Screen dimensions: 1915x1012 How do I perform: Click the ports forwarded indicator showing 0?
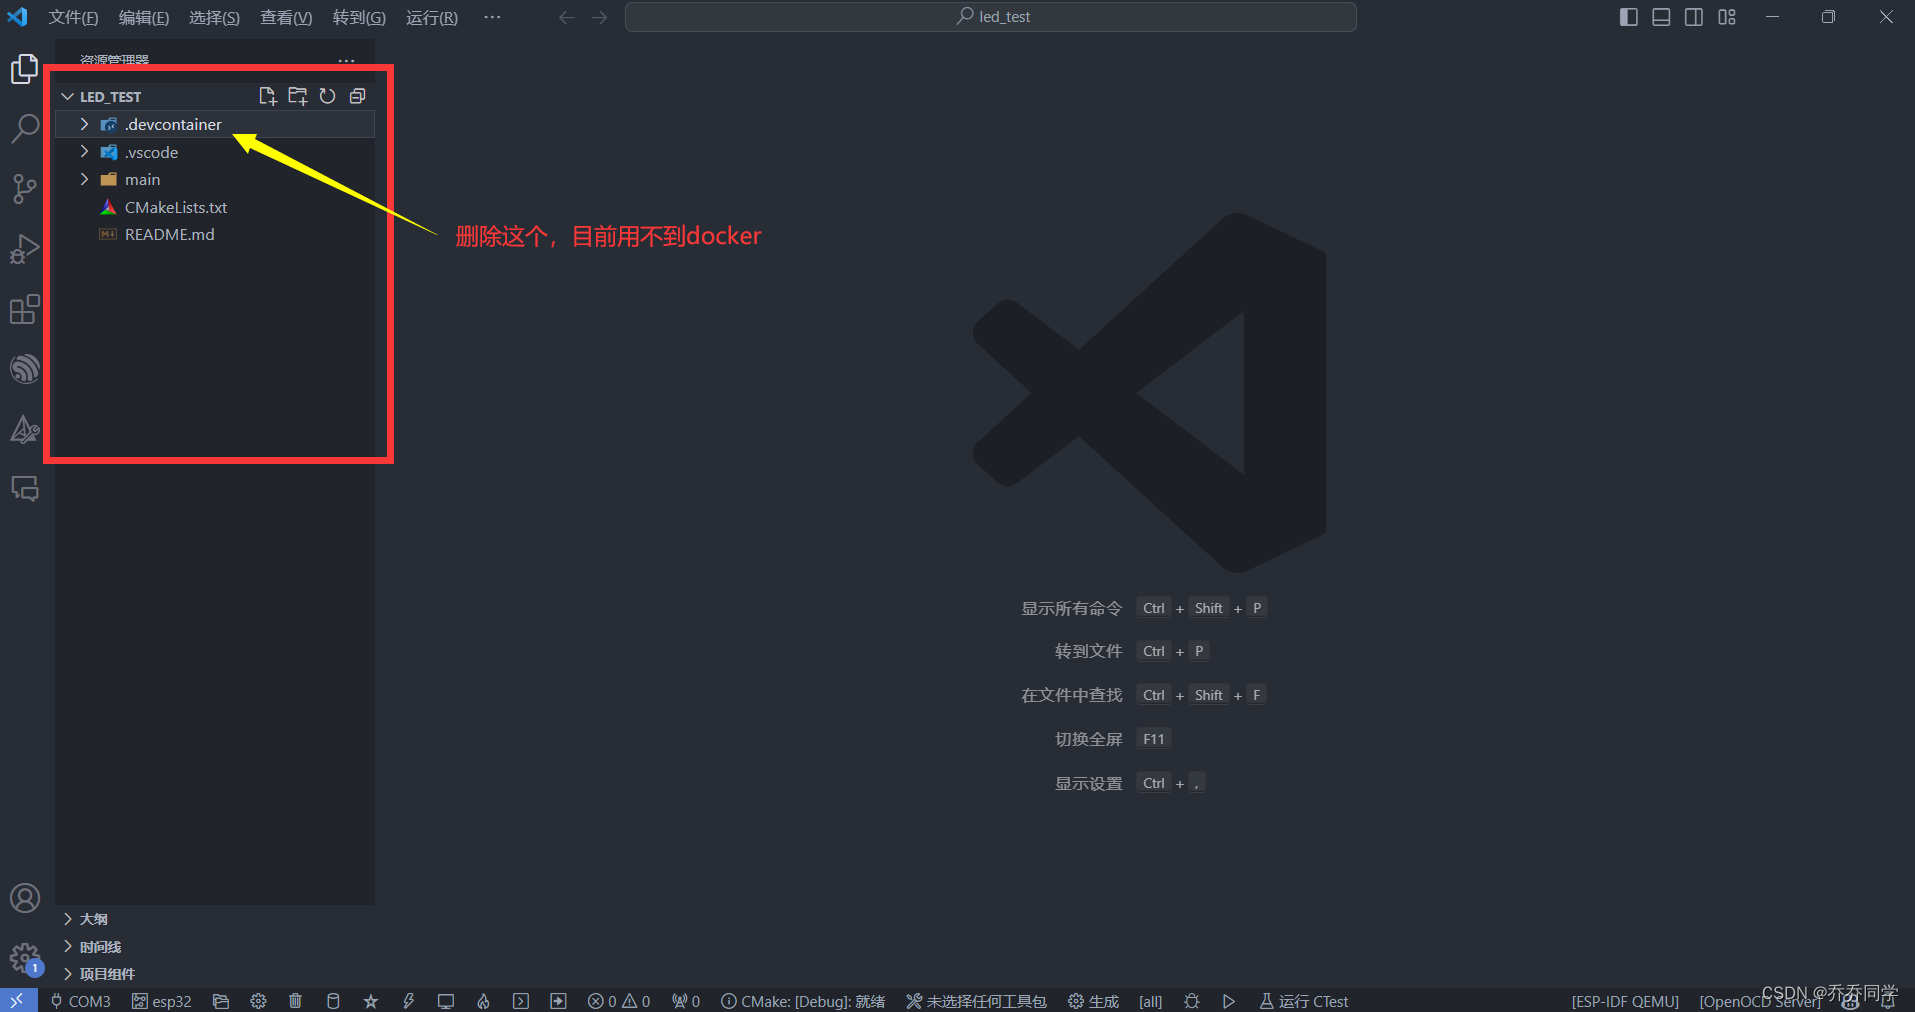coord(686,1001)
